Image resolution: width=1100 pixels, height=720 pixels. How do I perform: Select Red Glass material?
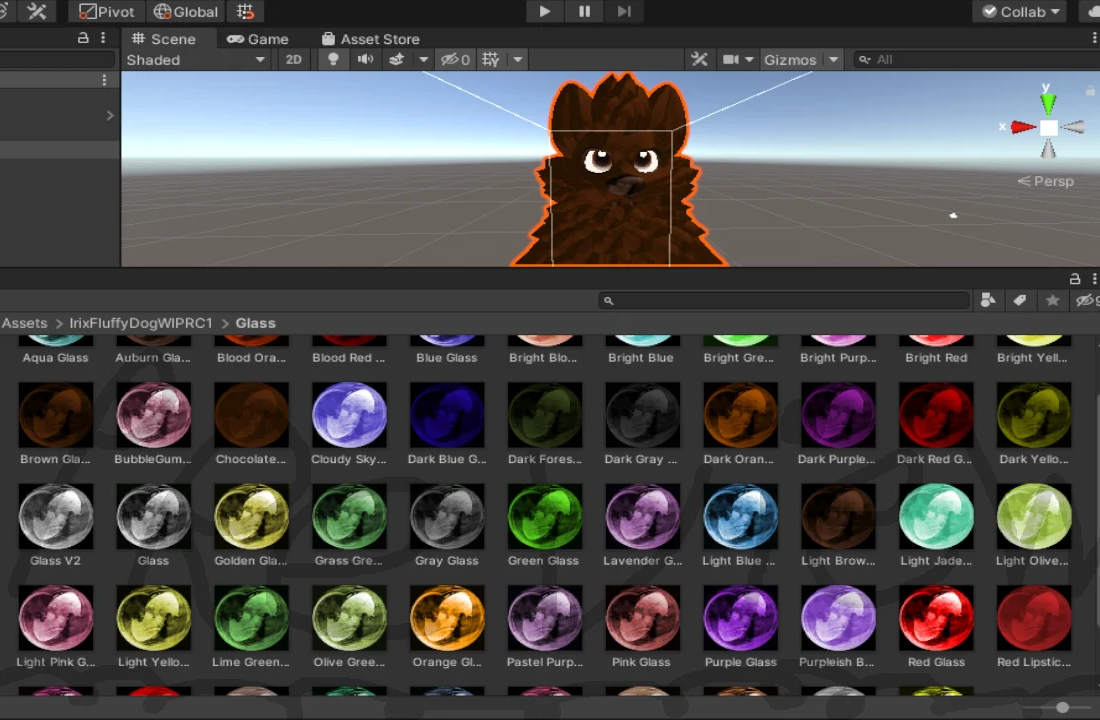coord(936,618)
